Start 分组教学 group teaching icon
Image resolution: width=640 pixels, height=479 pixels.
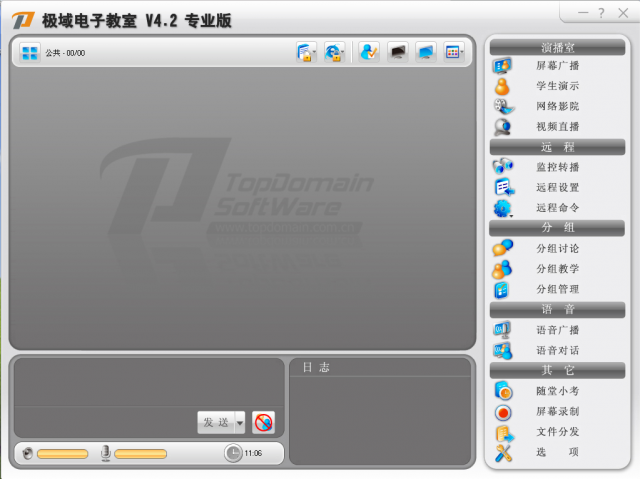pyautogui.click(x=502, y=269)
